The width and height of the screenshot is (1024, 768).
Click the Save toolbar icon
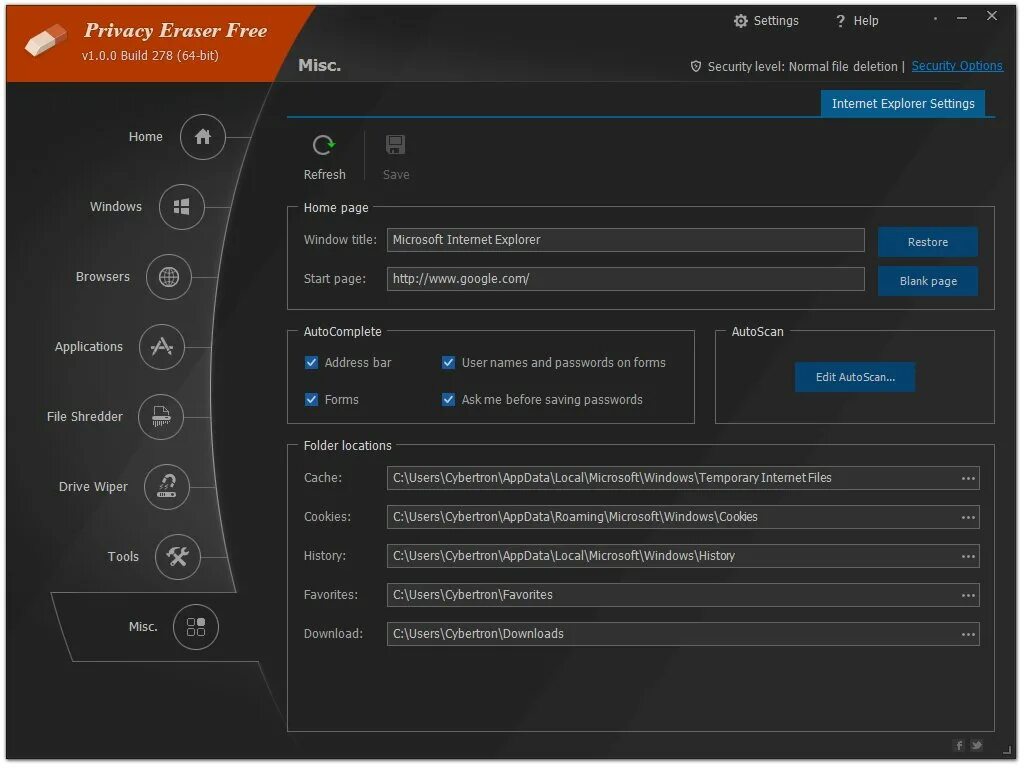click(x=395, y=145)
